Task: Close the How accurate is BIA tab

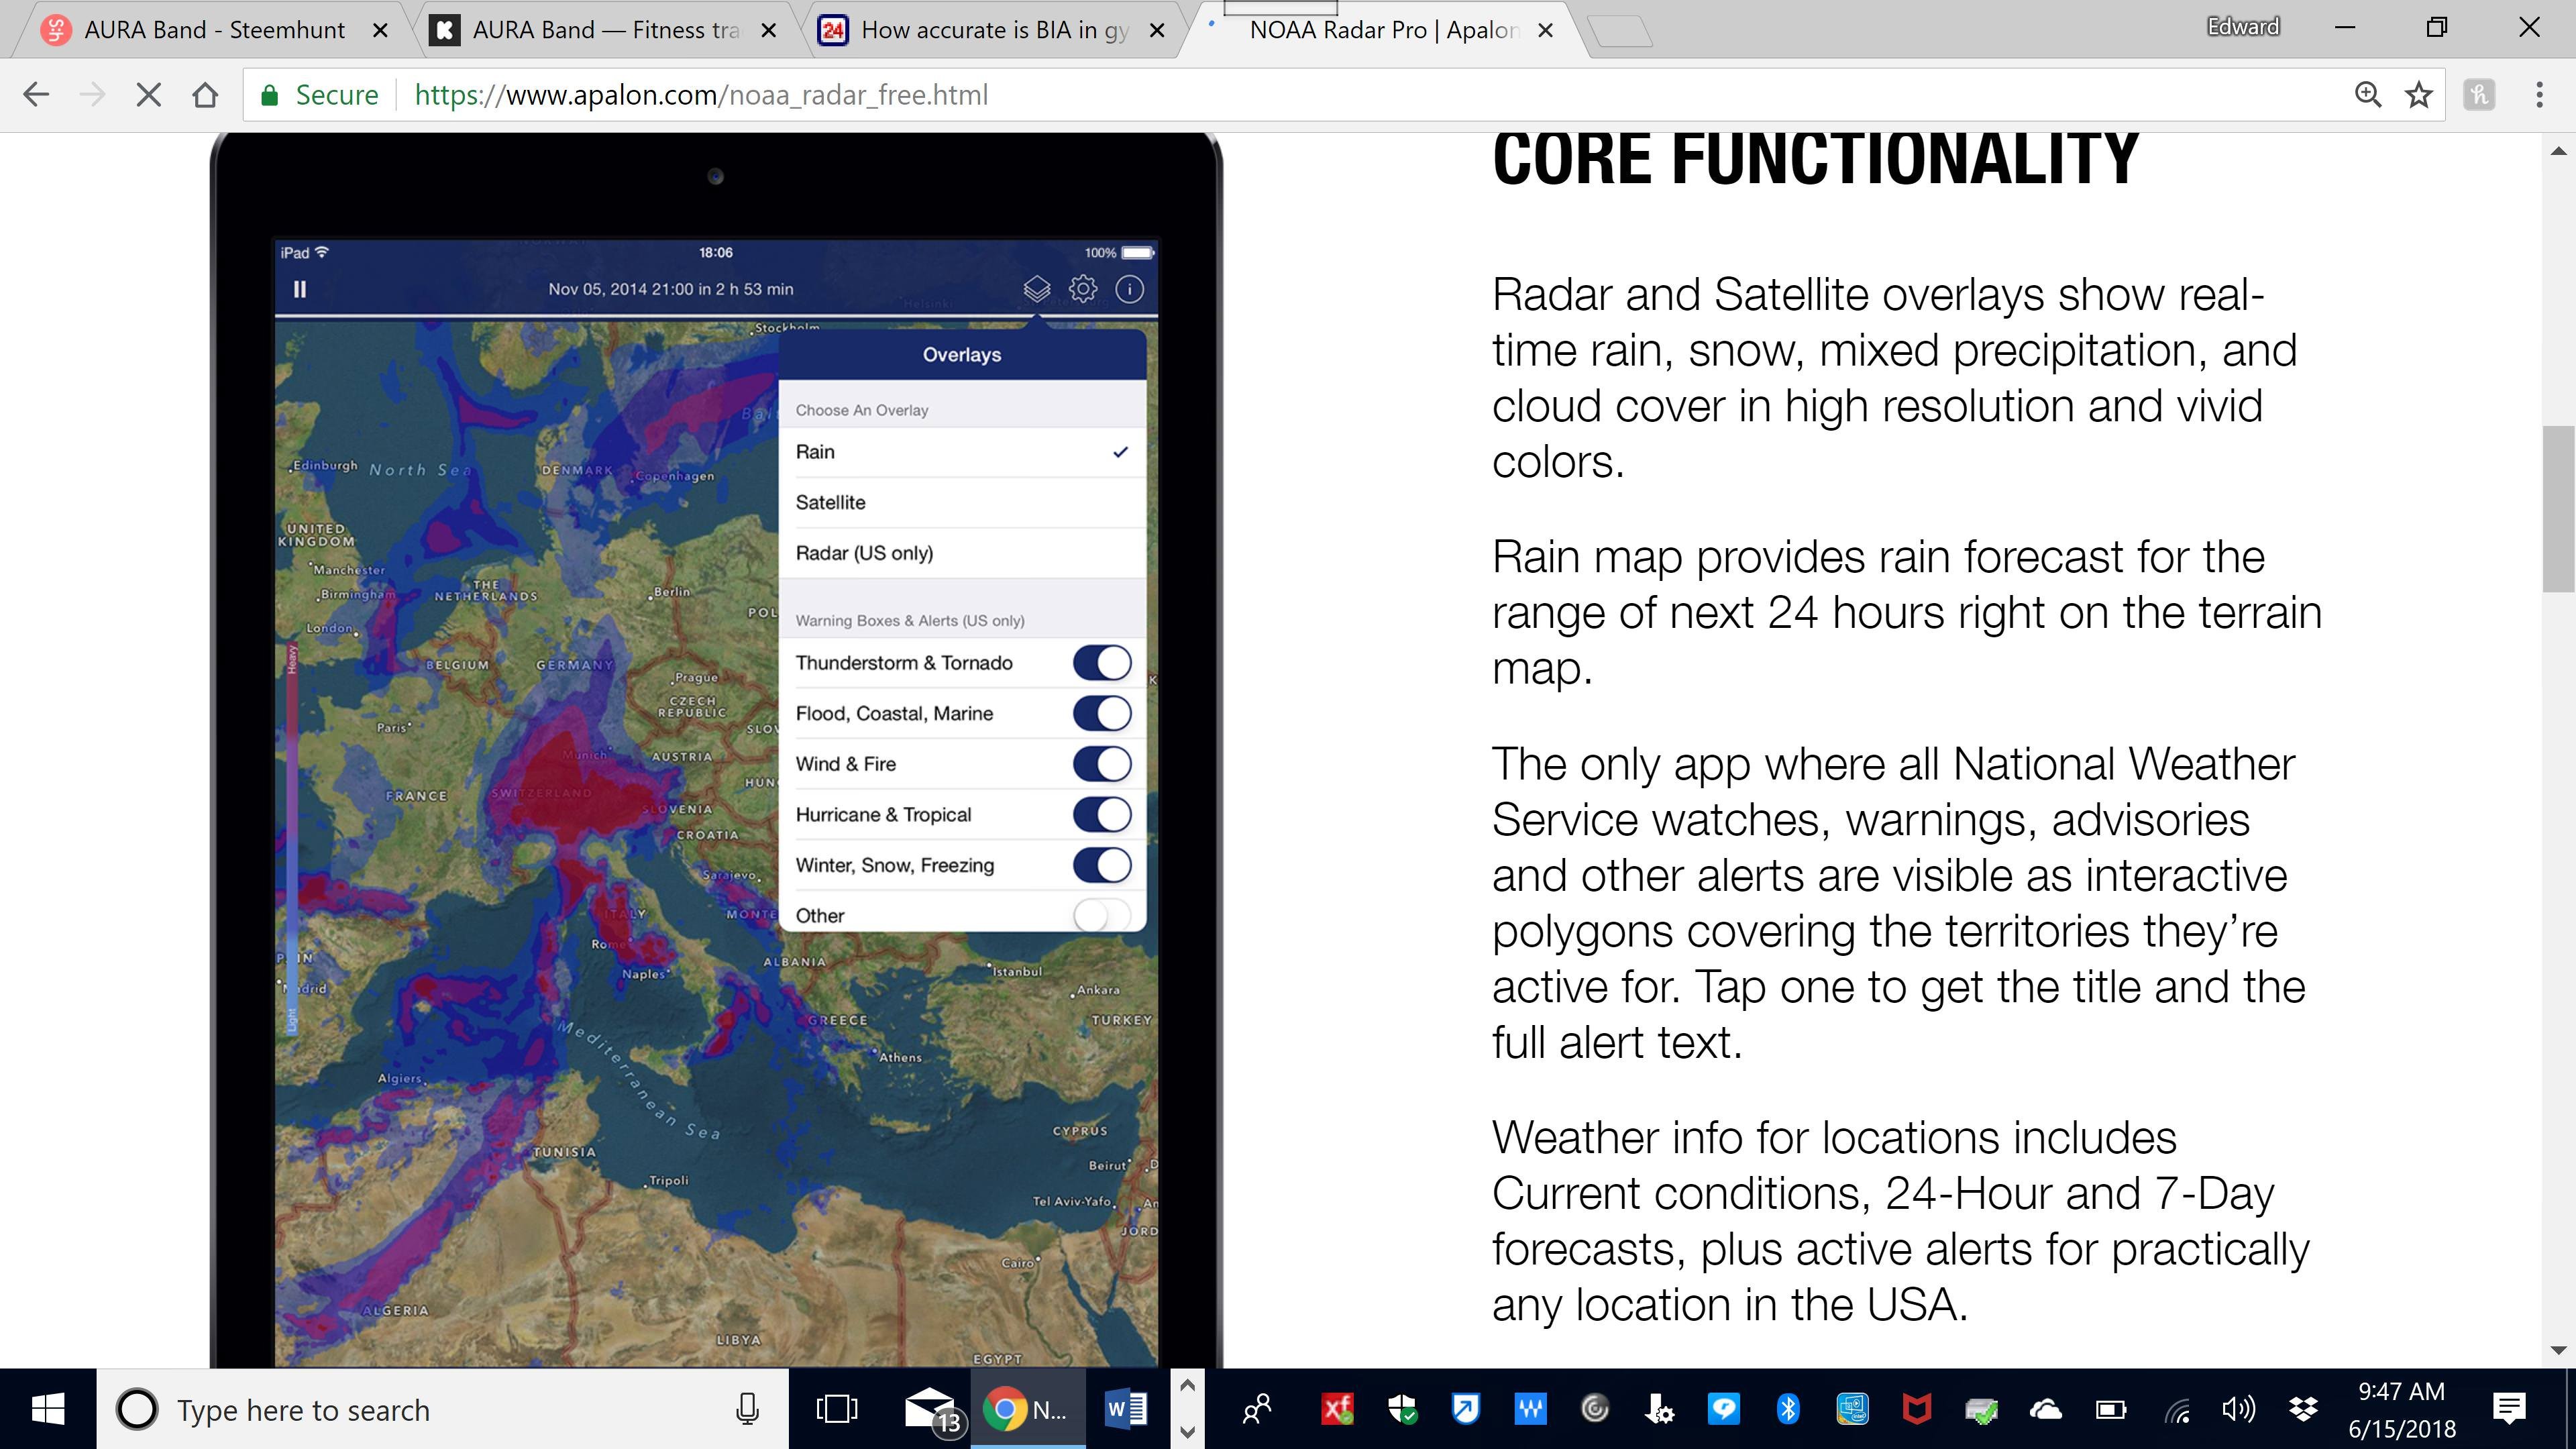Action: click(1157, 30)
